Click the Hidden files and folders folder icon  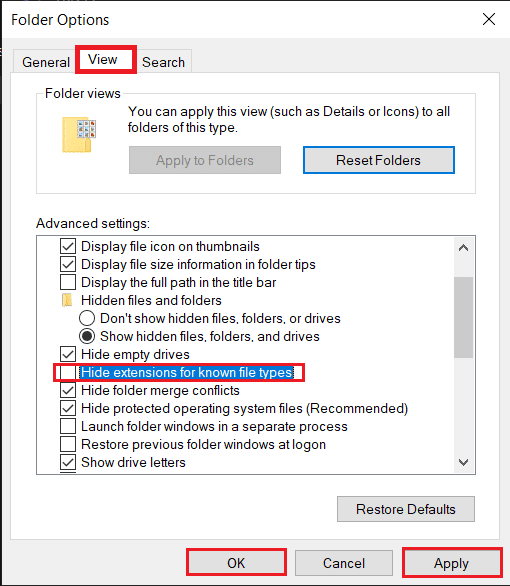coord(67,300)
